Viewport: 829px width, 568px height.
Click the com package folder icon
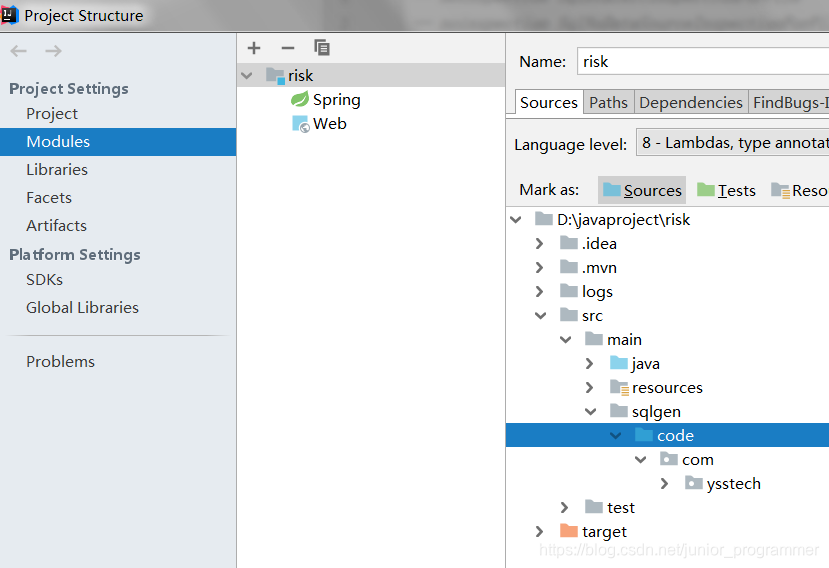(668, 459)
